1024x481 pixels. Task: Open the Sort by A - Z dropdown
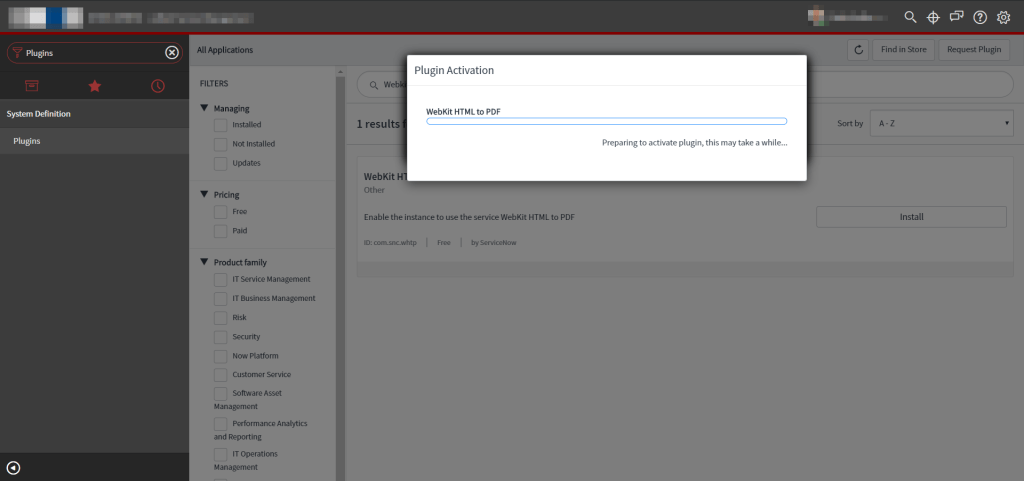(x=941, y=123)
